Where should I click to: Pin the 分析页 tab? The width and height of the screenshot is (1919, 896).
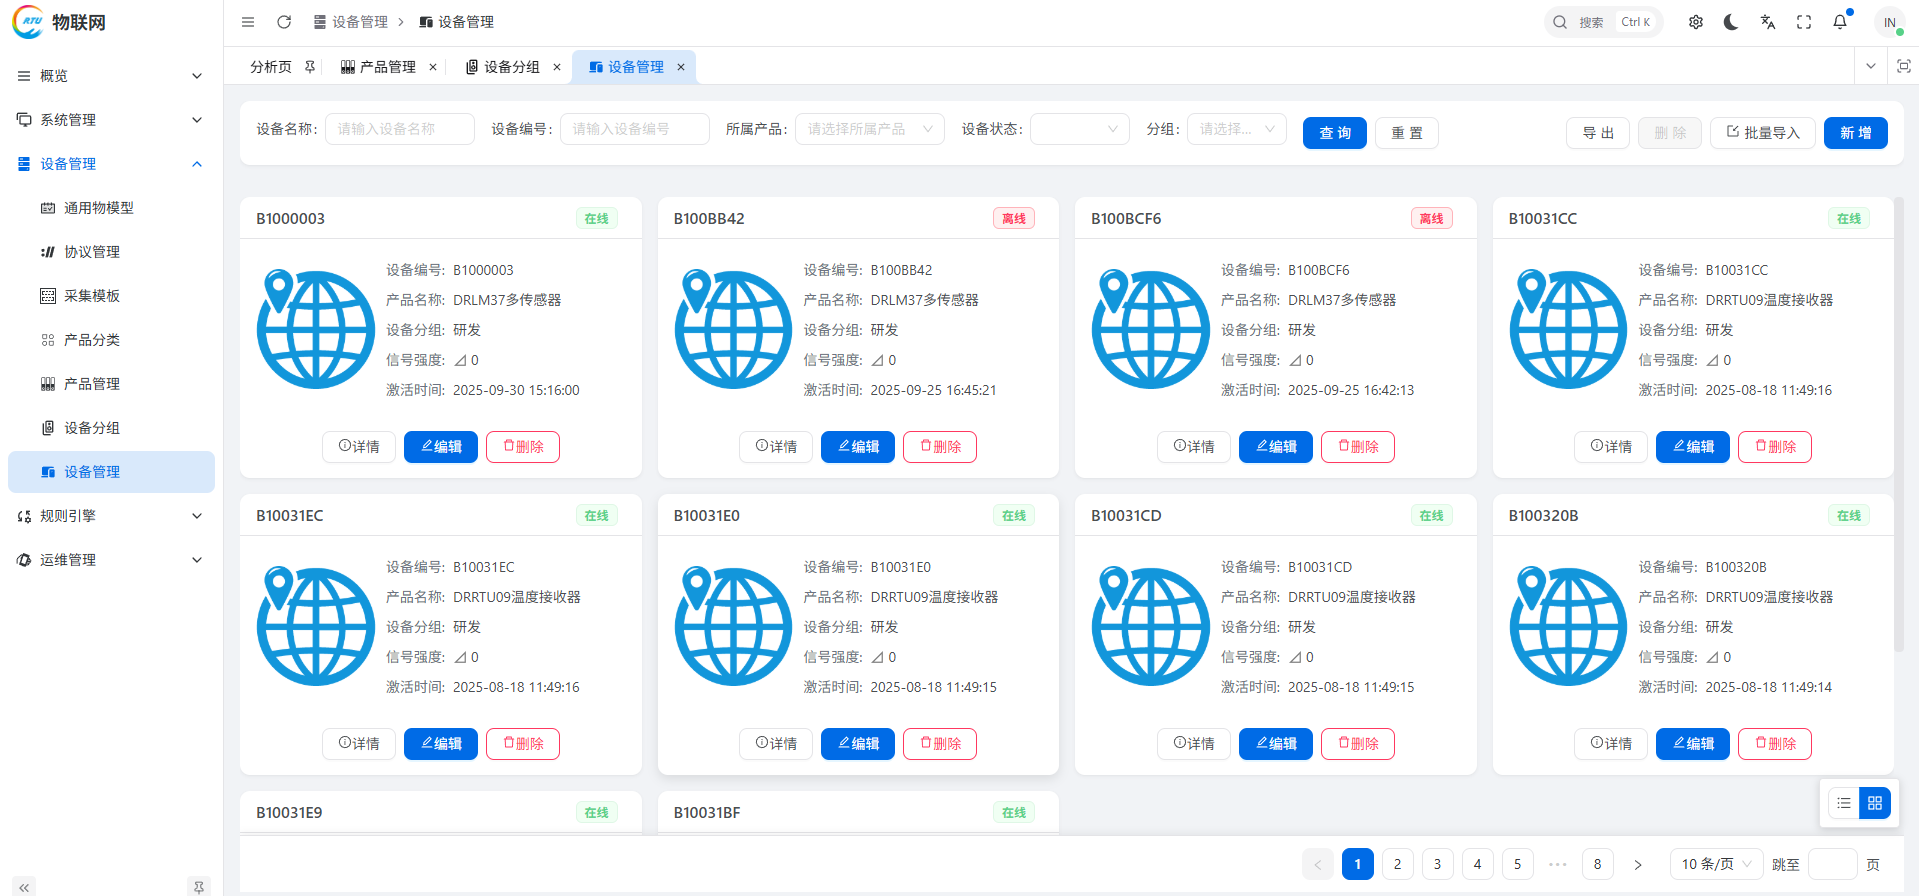click(310, 67)
